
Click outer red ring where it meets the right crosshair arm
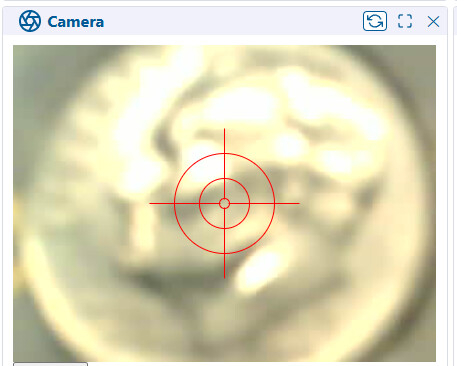pyautogui.click(x=275, y=203)
